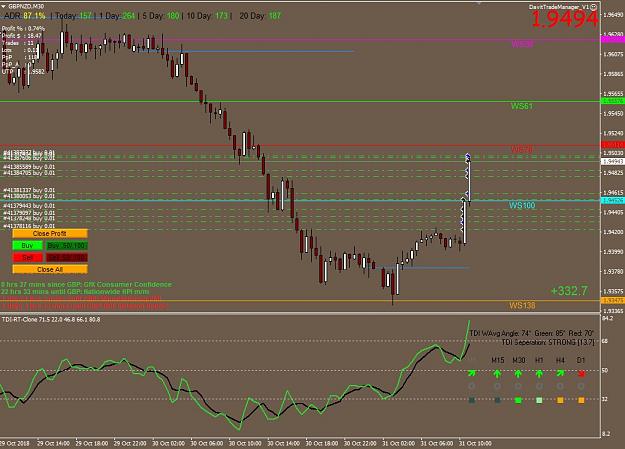Click the 31 Oct 06:00 time axis label
This screenshot has height=449, width=625.
point(436,443)
